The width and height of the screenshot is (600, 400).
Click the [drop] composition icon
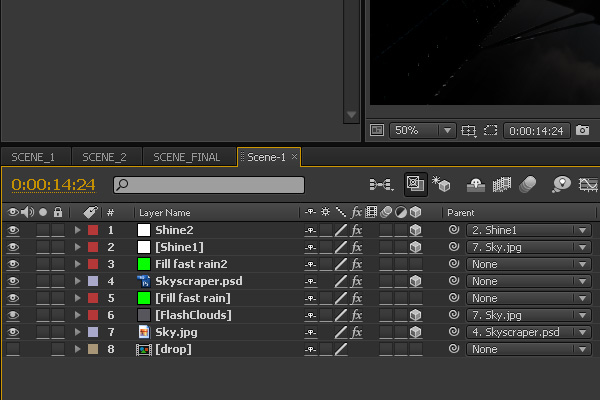click(143, 349)
